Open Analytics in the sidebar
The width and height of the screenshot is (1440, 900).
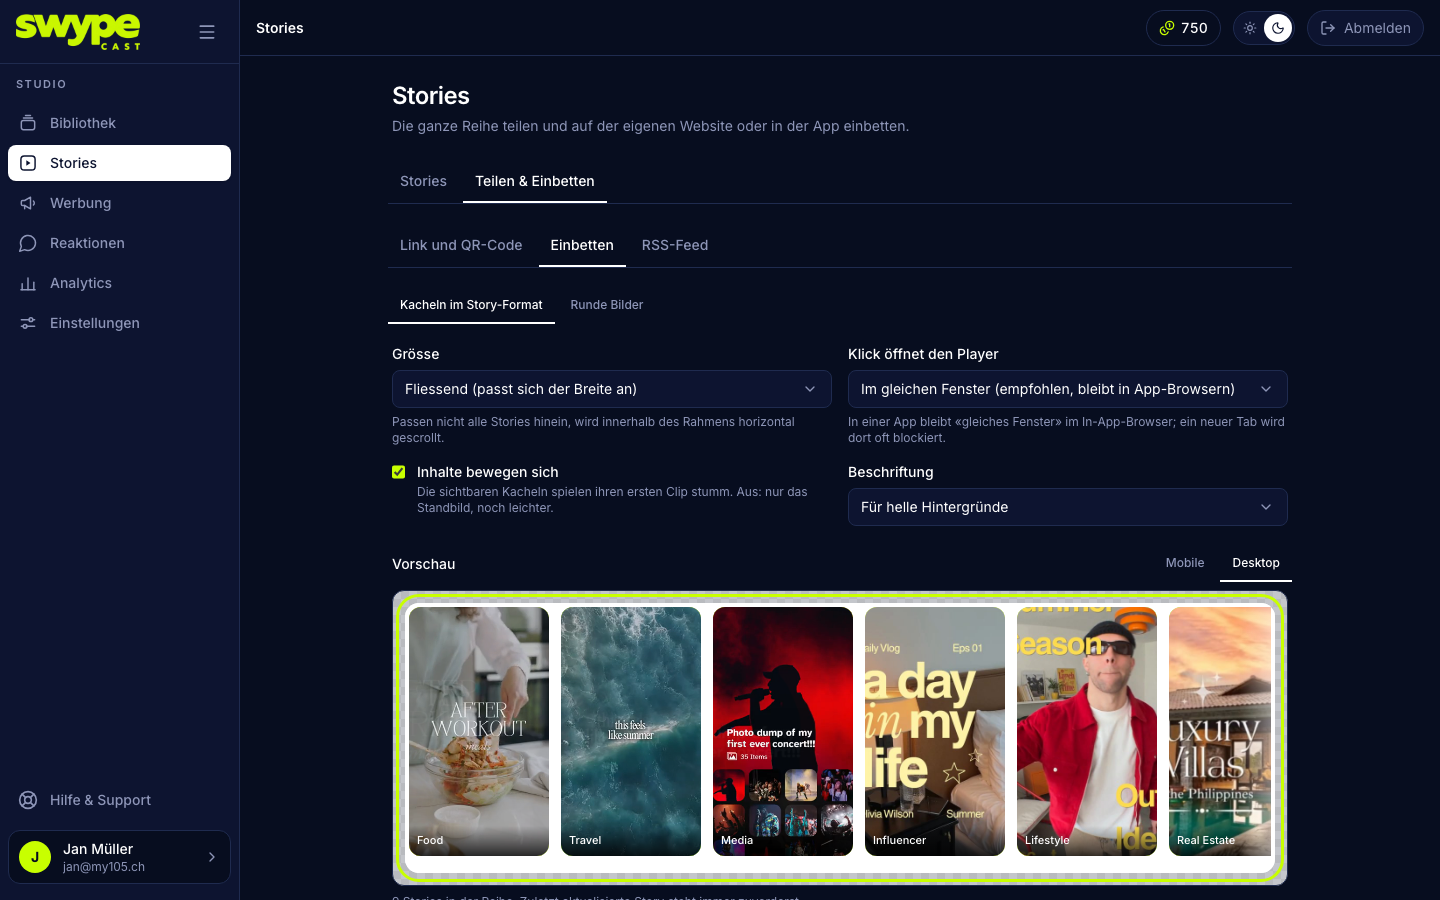pos(119,283)
